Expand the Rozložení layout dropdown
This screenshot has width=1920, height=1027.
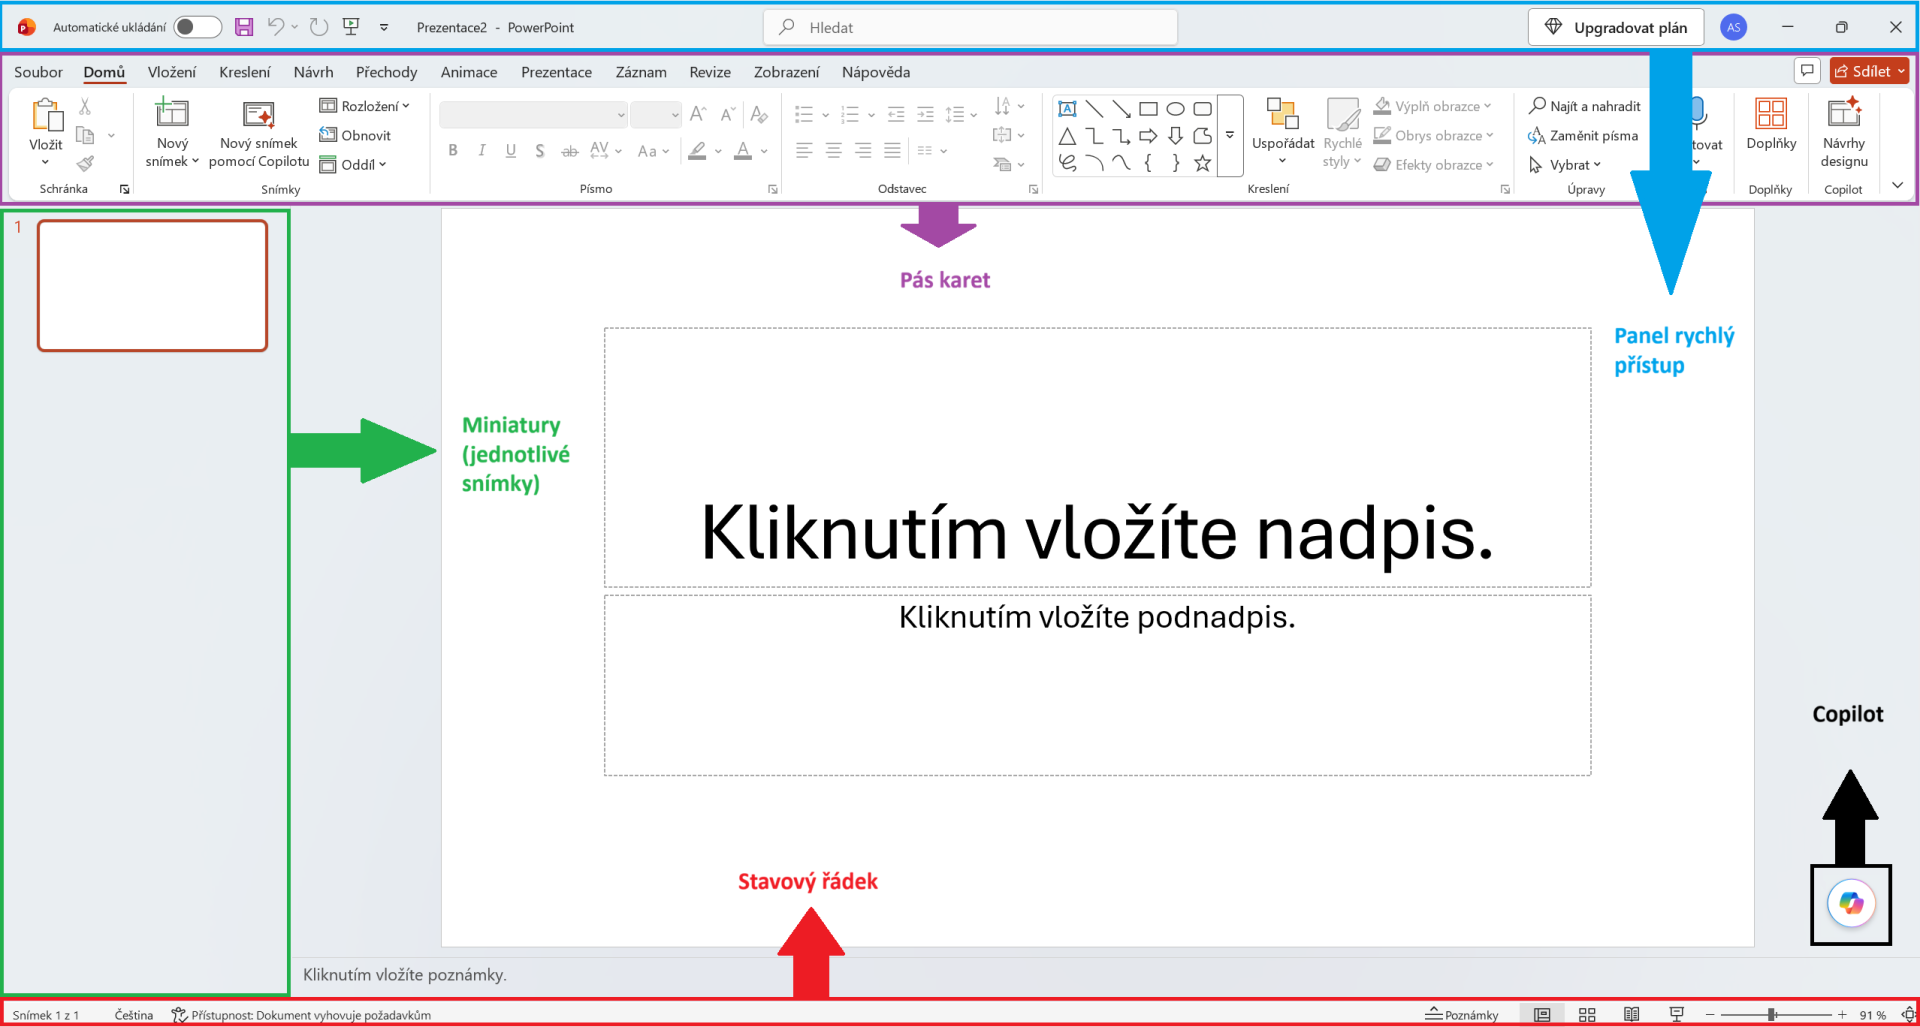click(x=365, y=106)
